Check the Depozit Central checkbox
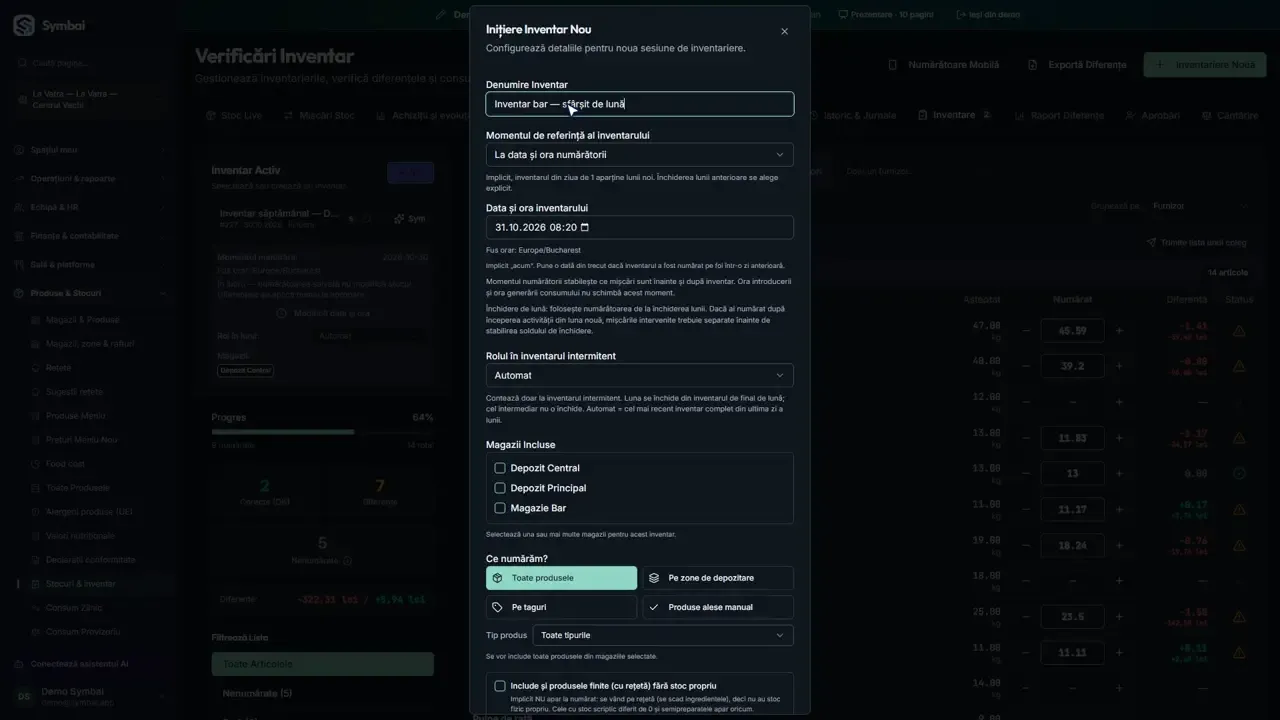Screen dimensions: 1280x720 (x=500, y=468)
